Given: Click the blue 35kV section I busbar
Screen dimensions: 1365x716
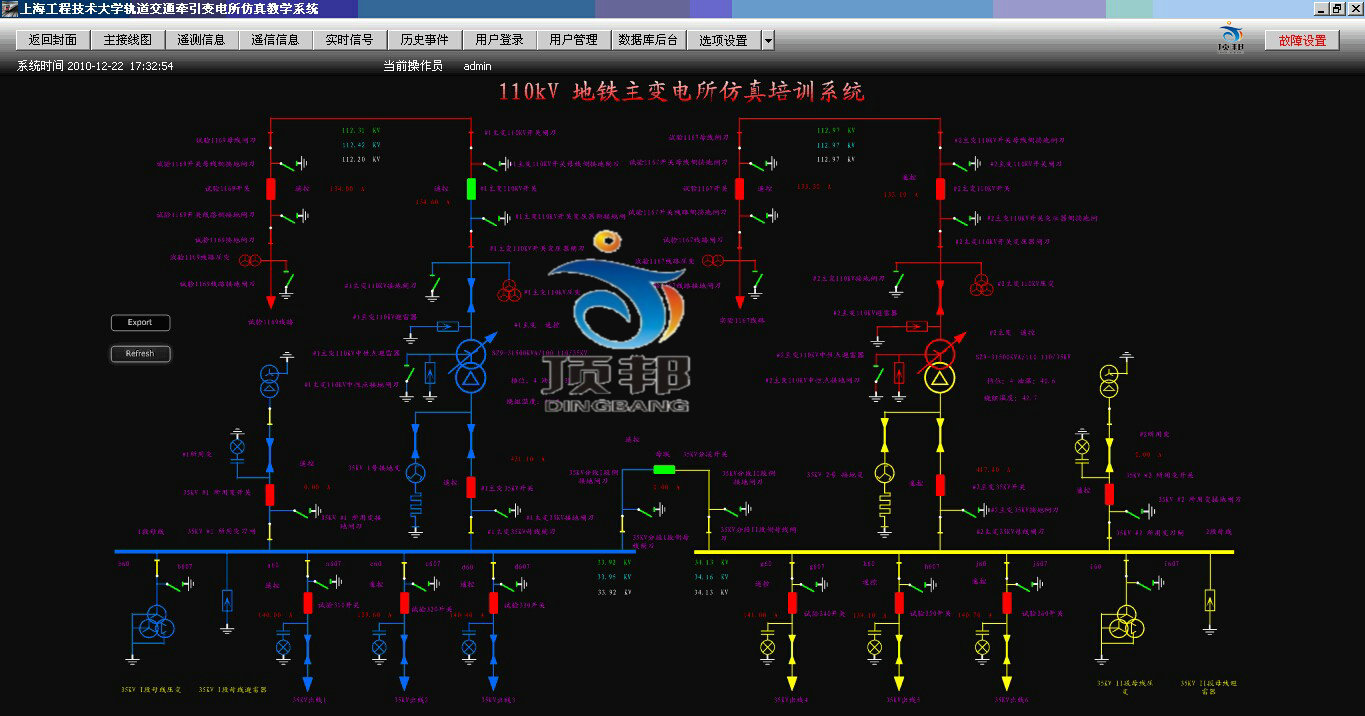Looking at the screenshot, I should click(370, 551).
